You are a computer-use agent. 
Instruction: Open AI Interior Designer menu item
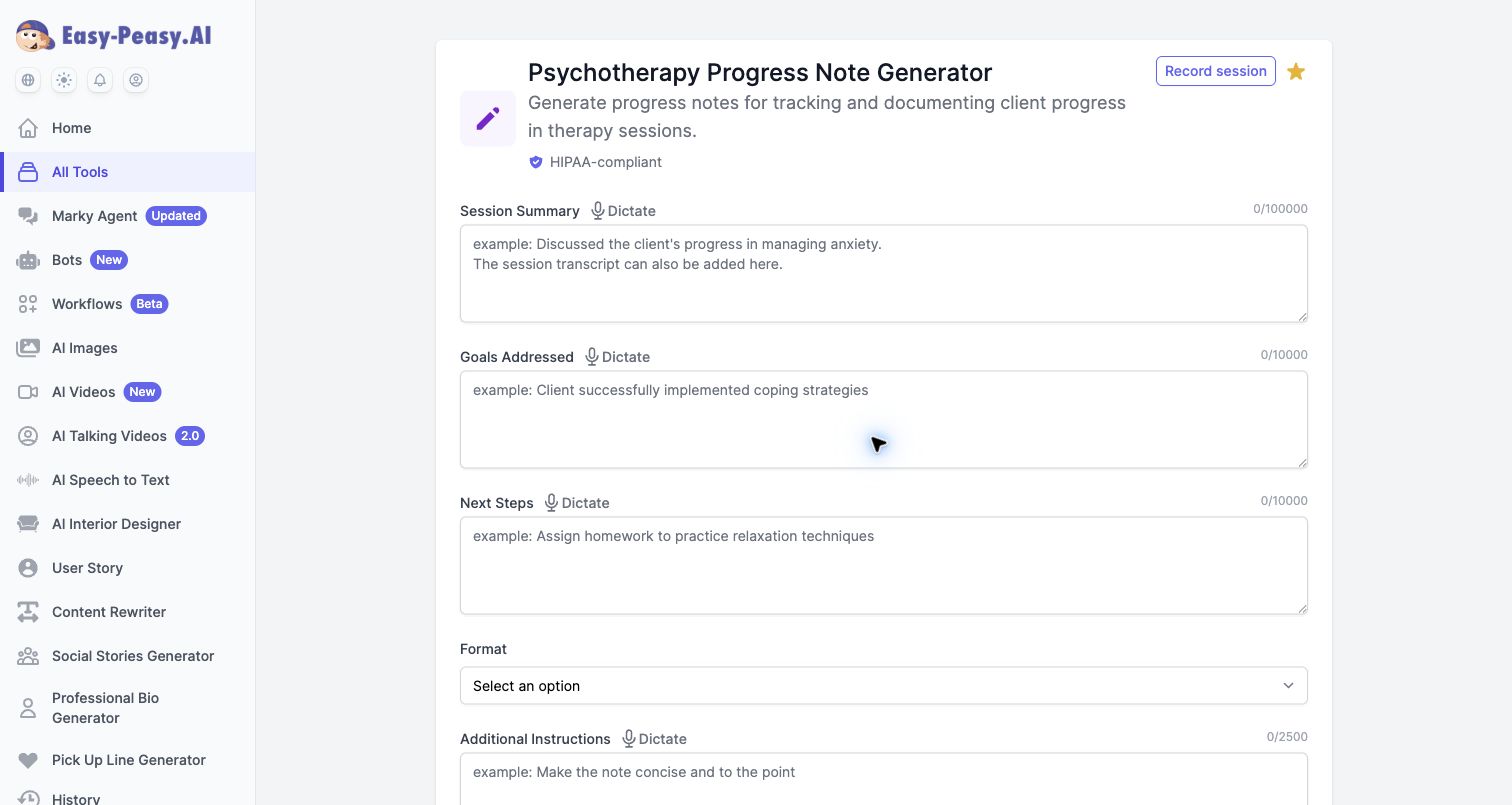point(128,524)
